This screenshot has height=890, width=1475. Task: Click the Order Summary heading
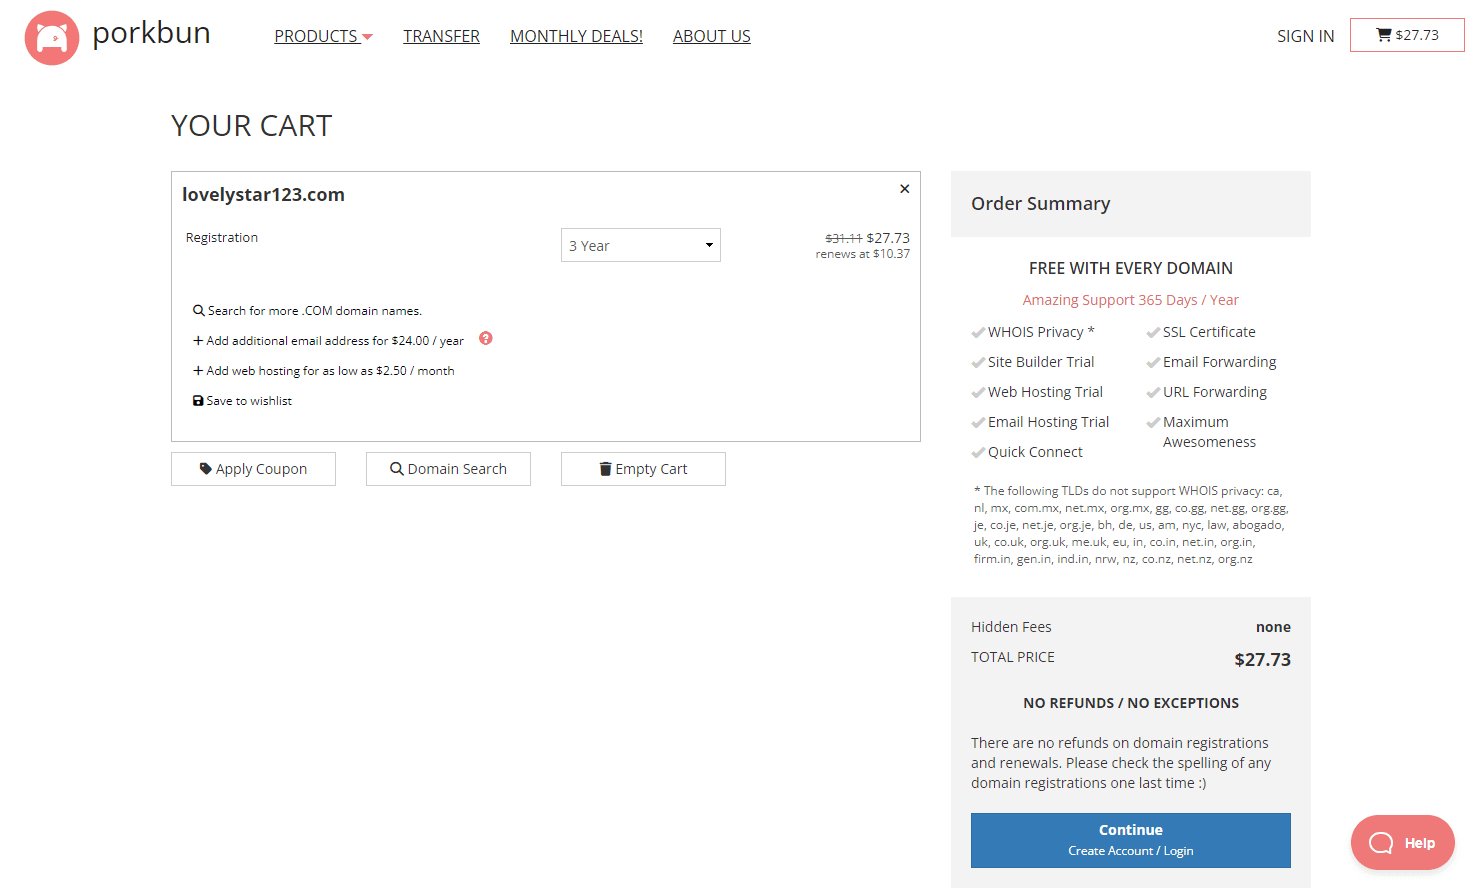pos(1040,204)
